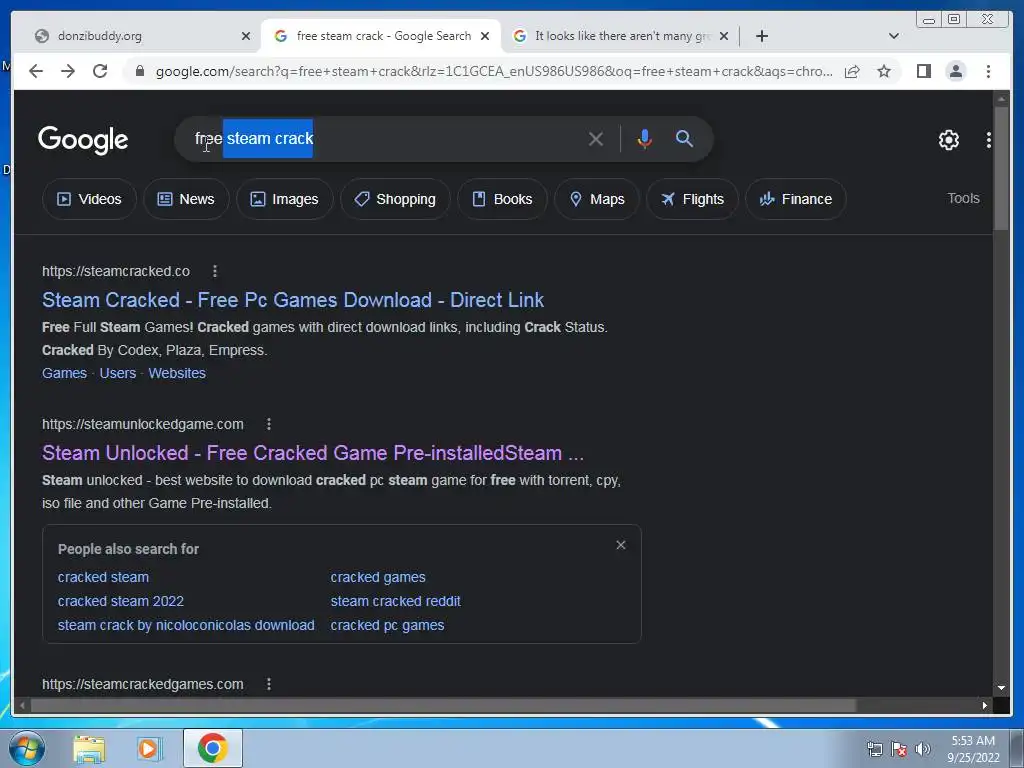Image resolution: width=1024 pixels, height=768 pixels.
Task: Search steam crack by nicoloconicolas download
Action: [x=186, y=625]
